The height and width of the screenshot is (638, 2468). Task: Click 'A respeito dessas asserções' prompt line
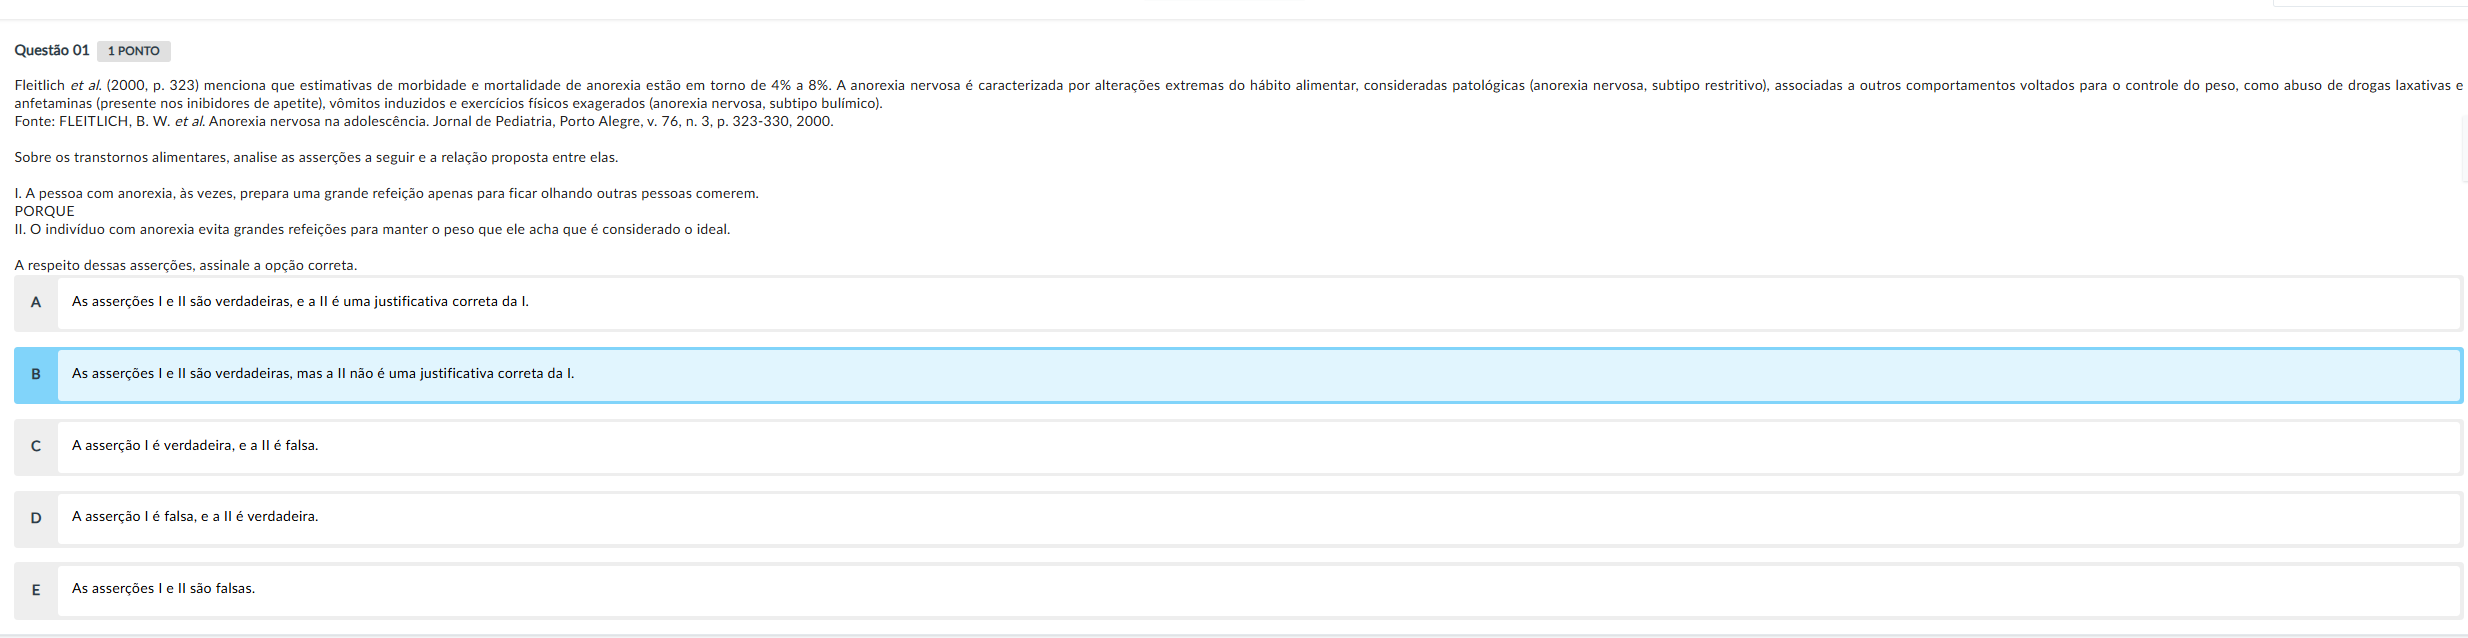(x=185, y=266)
